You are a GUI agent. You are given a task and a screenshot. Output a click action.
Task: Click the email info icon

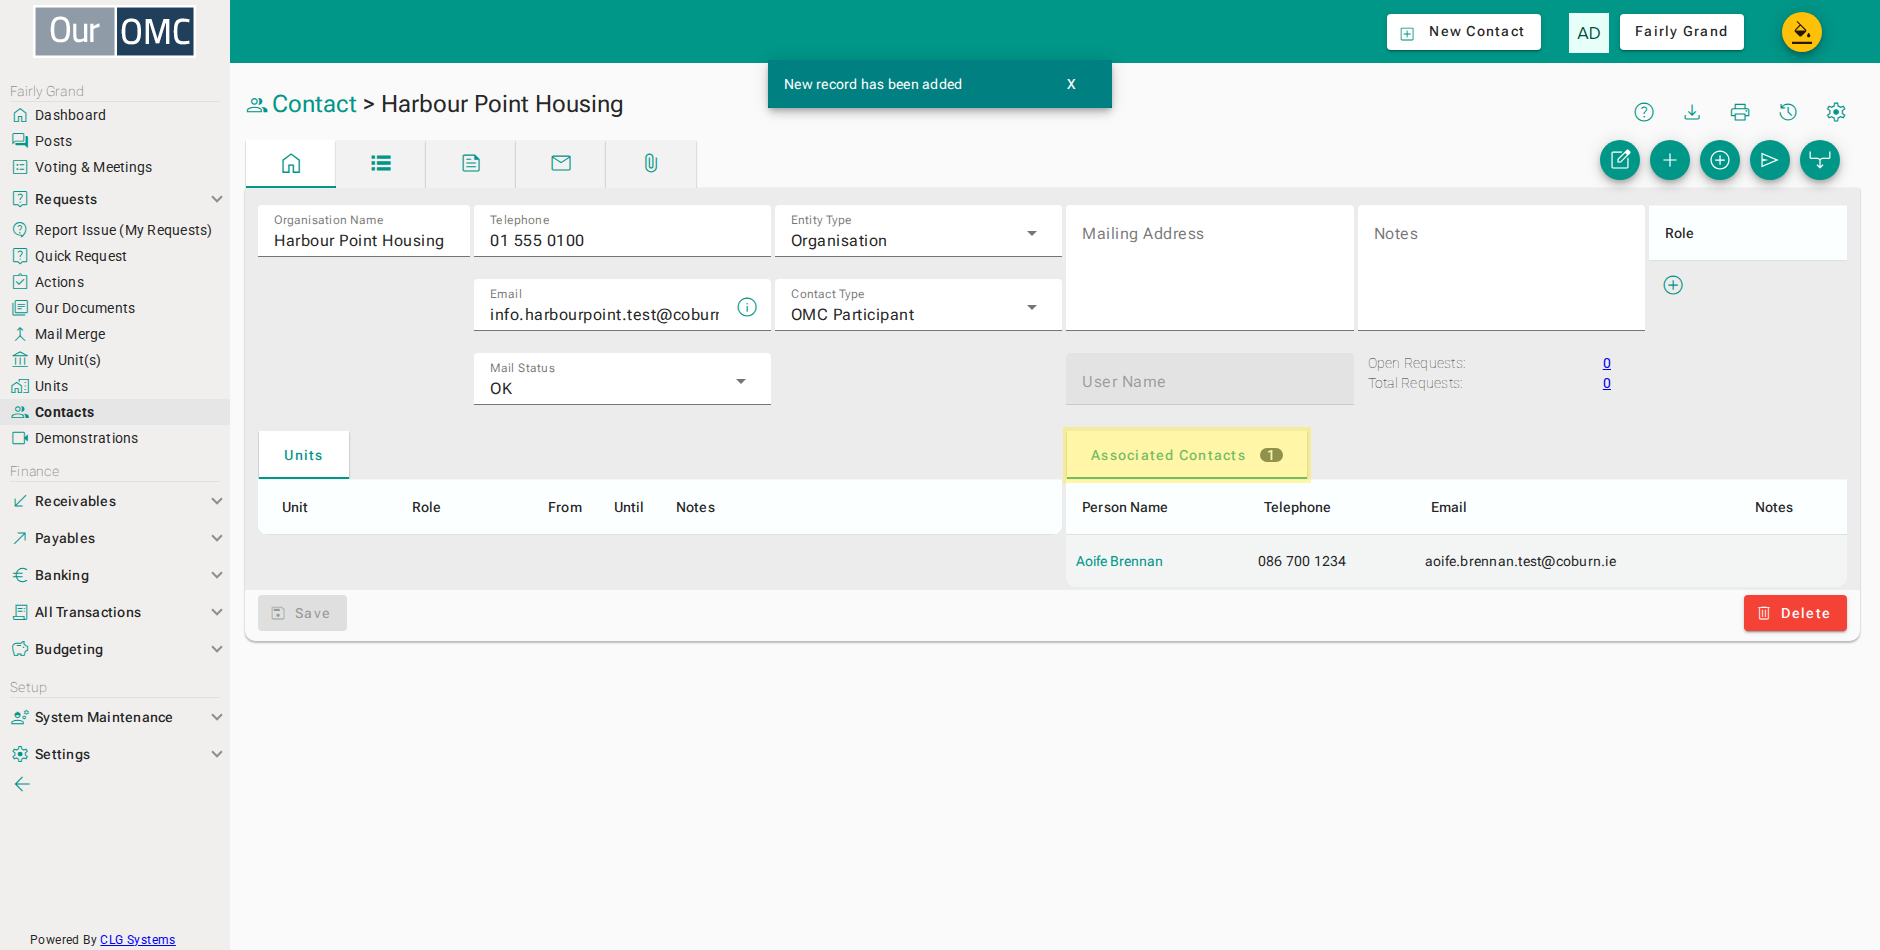coord(747,307)
